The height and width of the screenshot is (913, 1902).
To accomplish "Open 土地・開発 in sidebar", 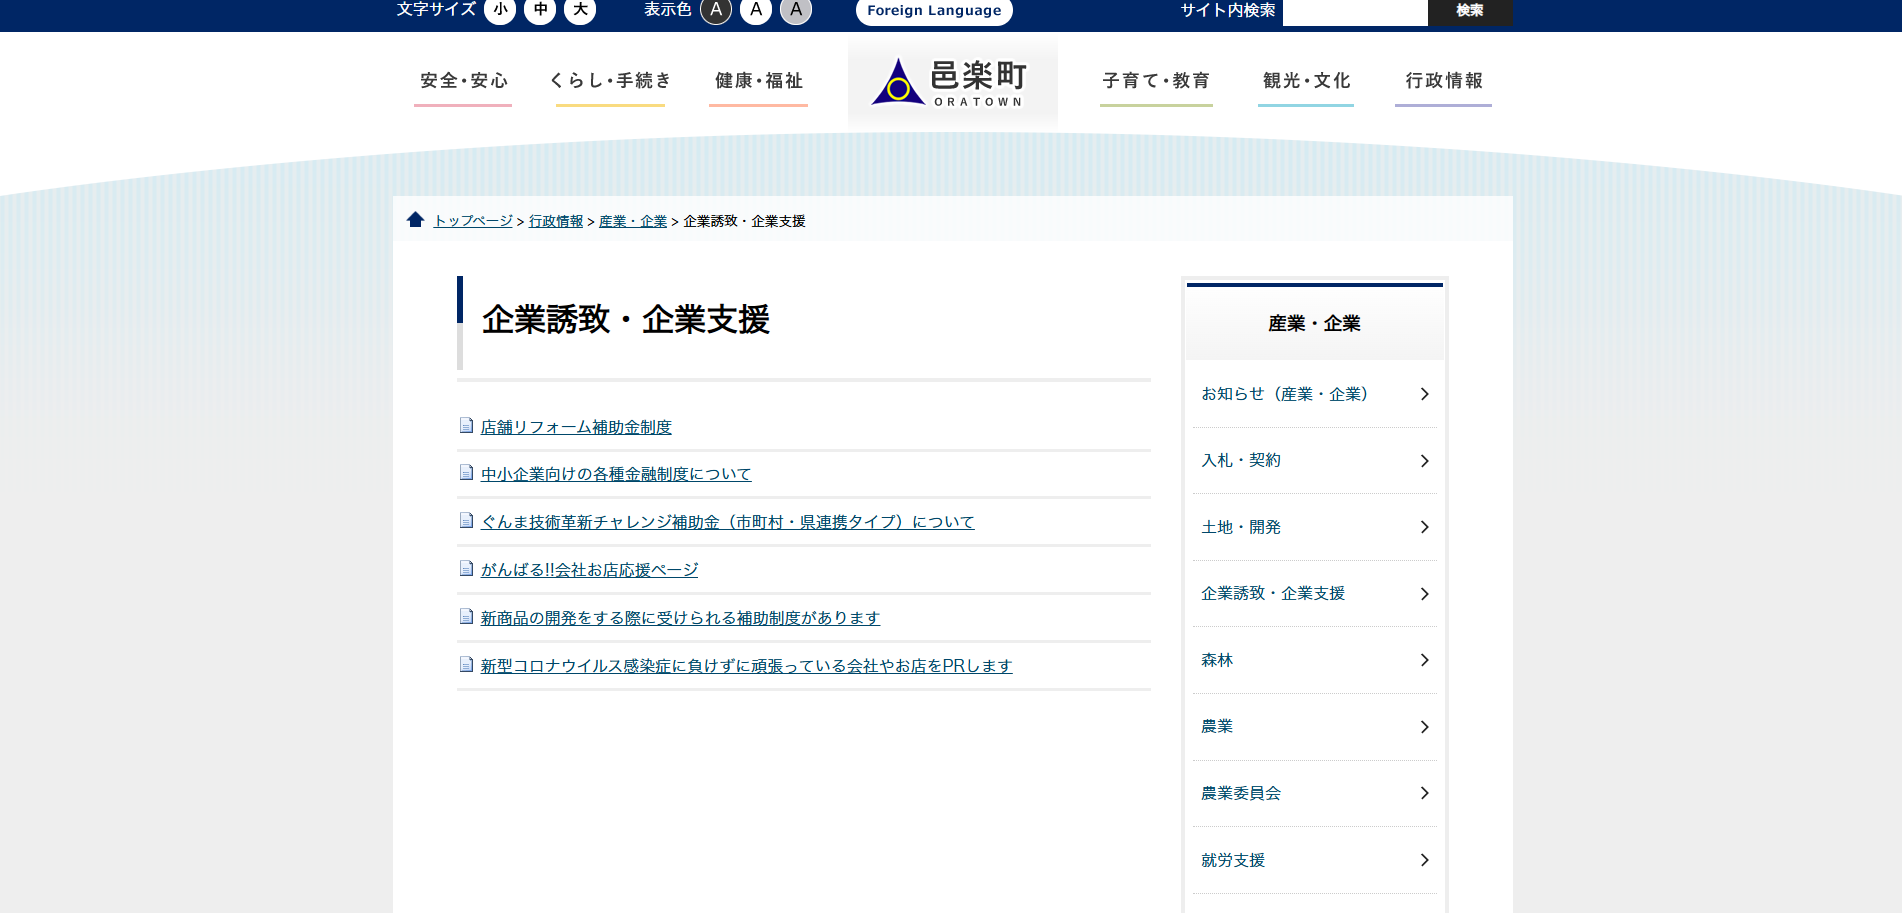I will click(x=1314, y=527).
